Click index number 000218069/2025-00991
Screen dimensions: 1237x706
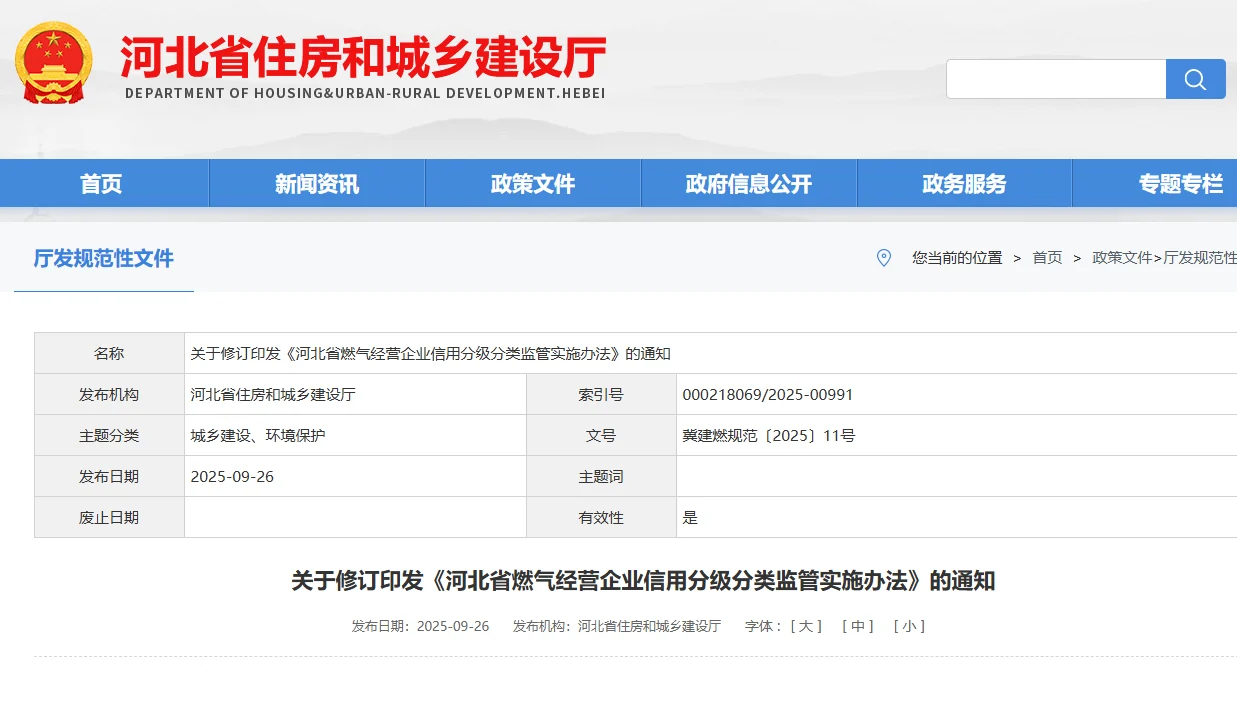click(768, 395)
